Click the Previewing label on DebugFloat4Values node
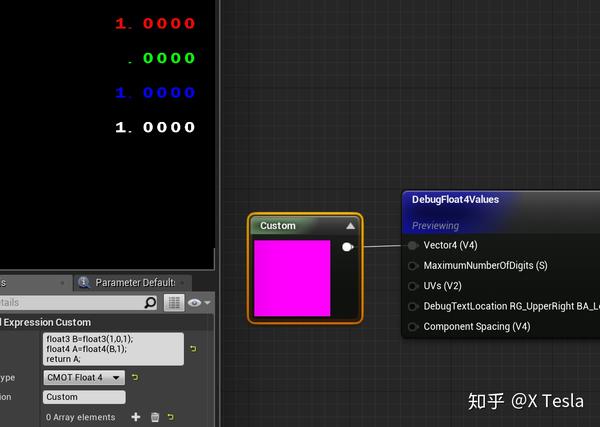Image resolution: width=600 pixels, height=427 pixels. tap(435, 226)
